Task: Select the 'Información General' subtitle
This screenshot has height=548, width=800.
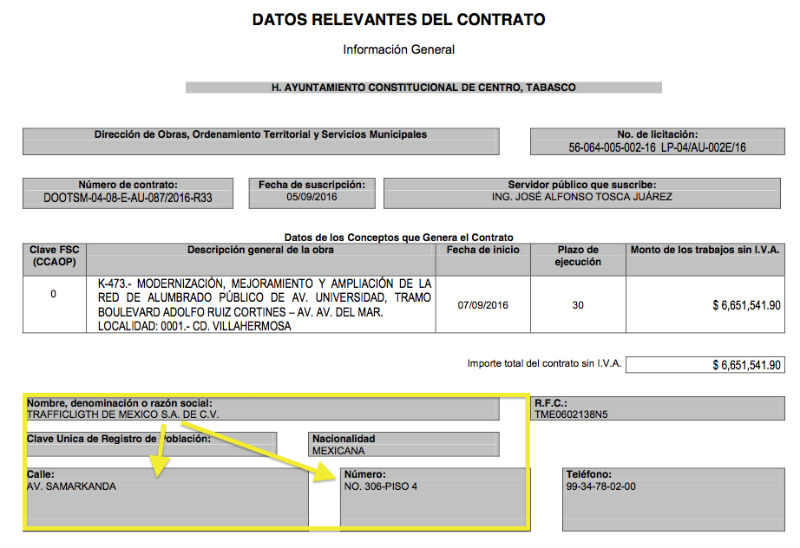Action: 398,49
